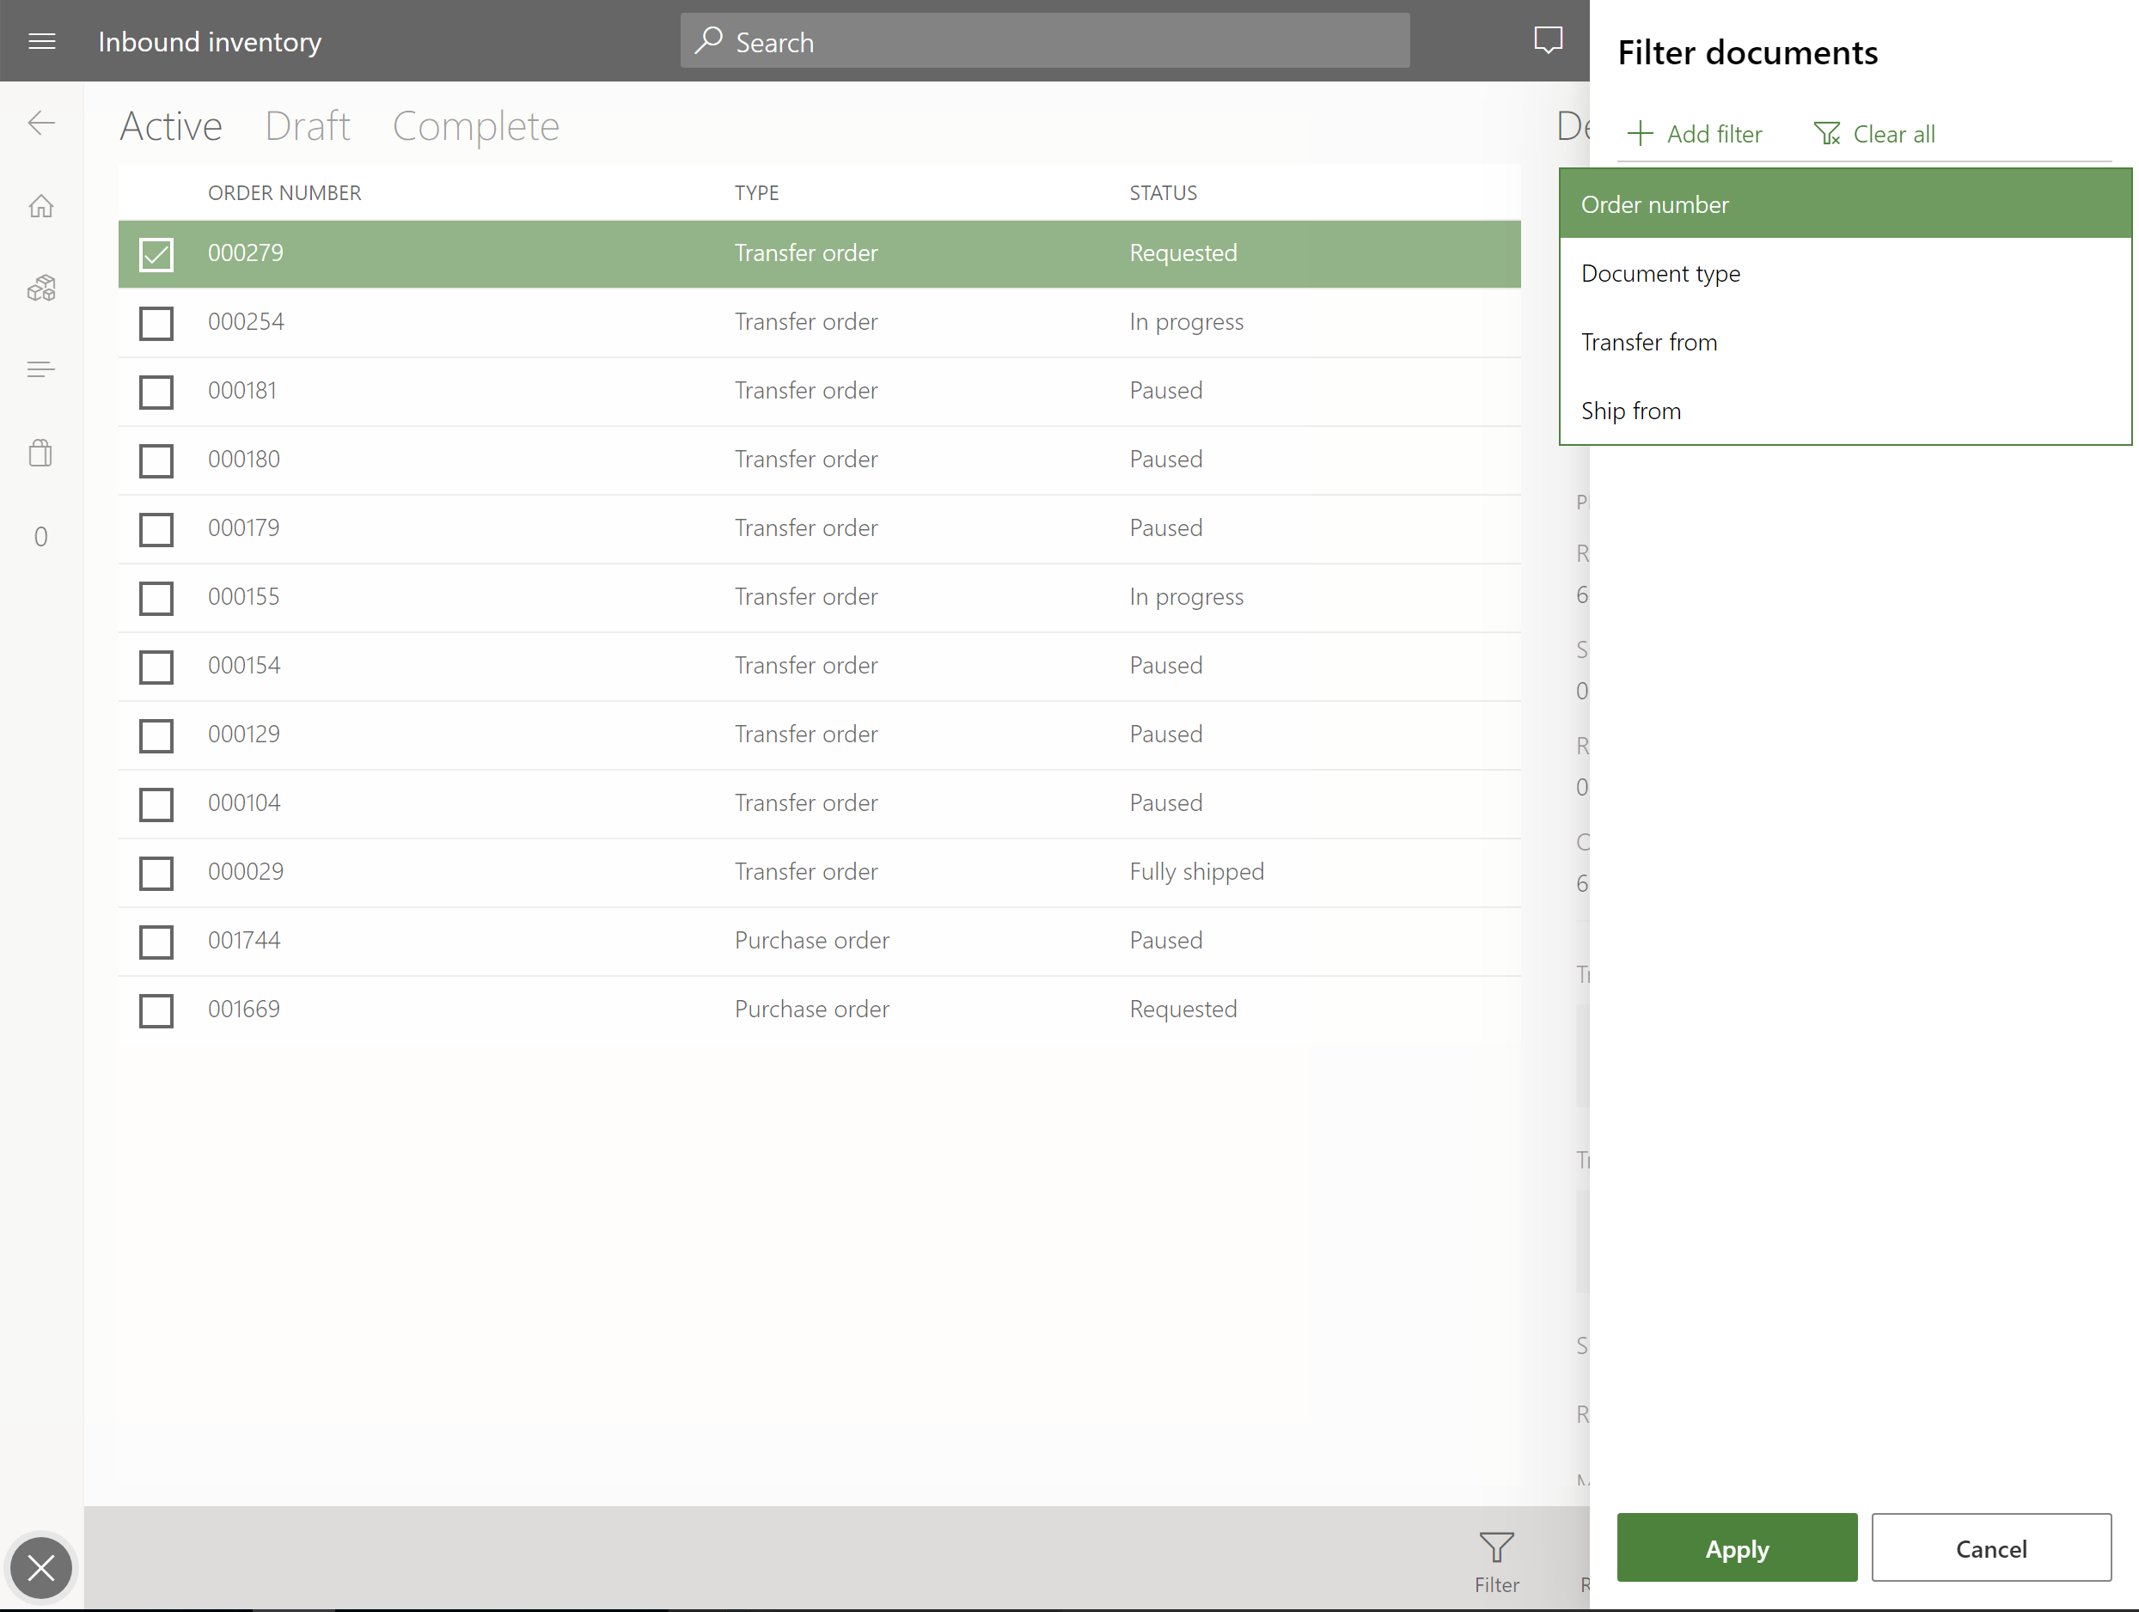Click the close X icon bottom left
Image resolution: width=2139 pixels, height=1612 pixels.
click(41, 1568)
